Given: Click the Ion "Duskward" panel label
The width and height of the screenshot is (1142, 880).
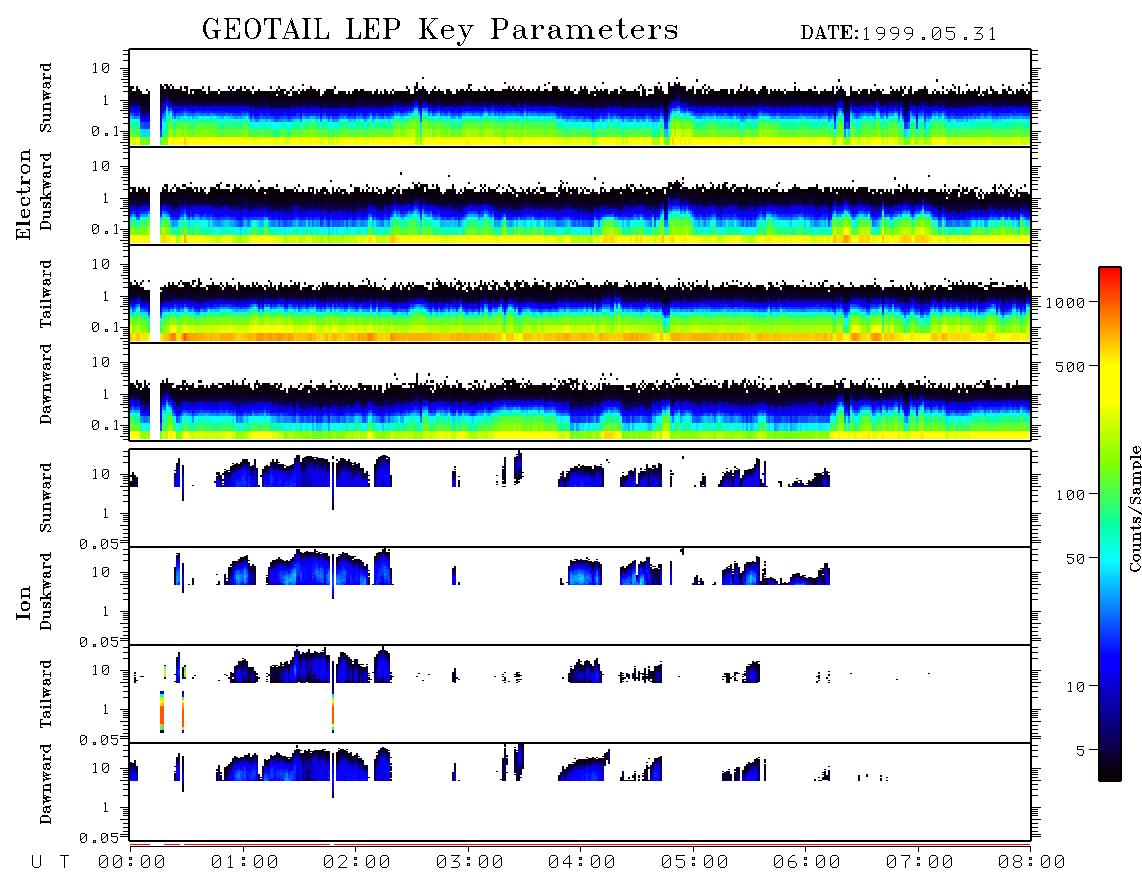Looking at the screenshot, I should pos(46,592).
